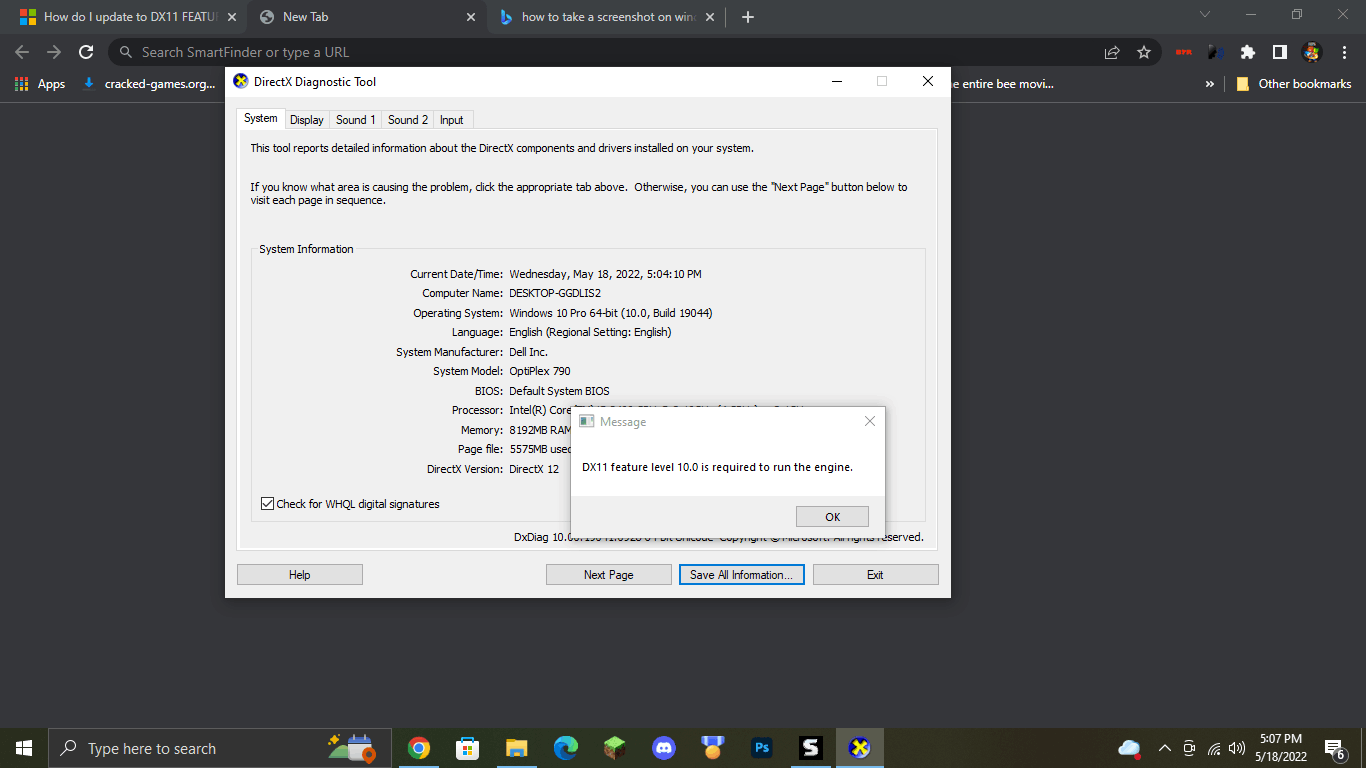This screenshot has width=1366, height=768.
Task: Open the volume control in system tray
Action: coord(1237,748)
